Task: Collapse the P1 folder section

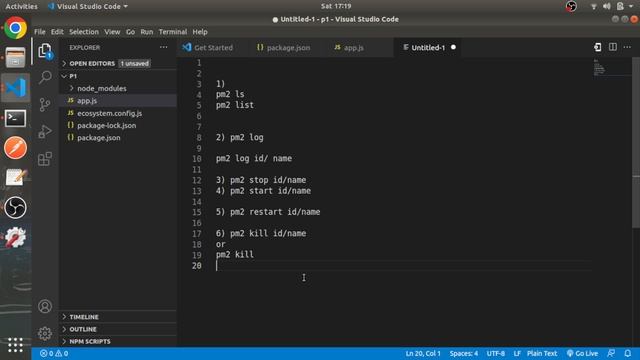Action: (x=73, y=76)
